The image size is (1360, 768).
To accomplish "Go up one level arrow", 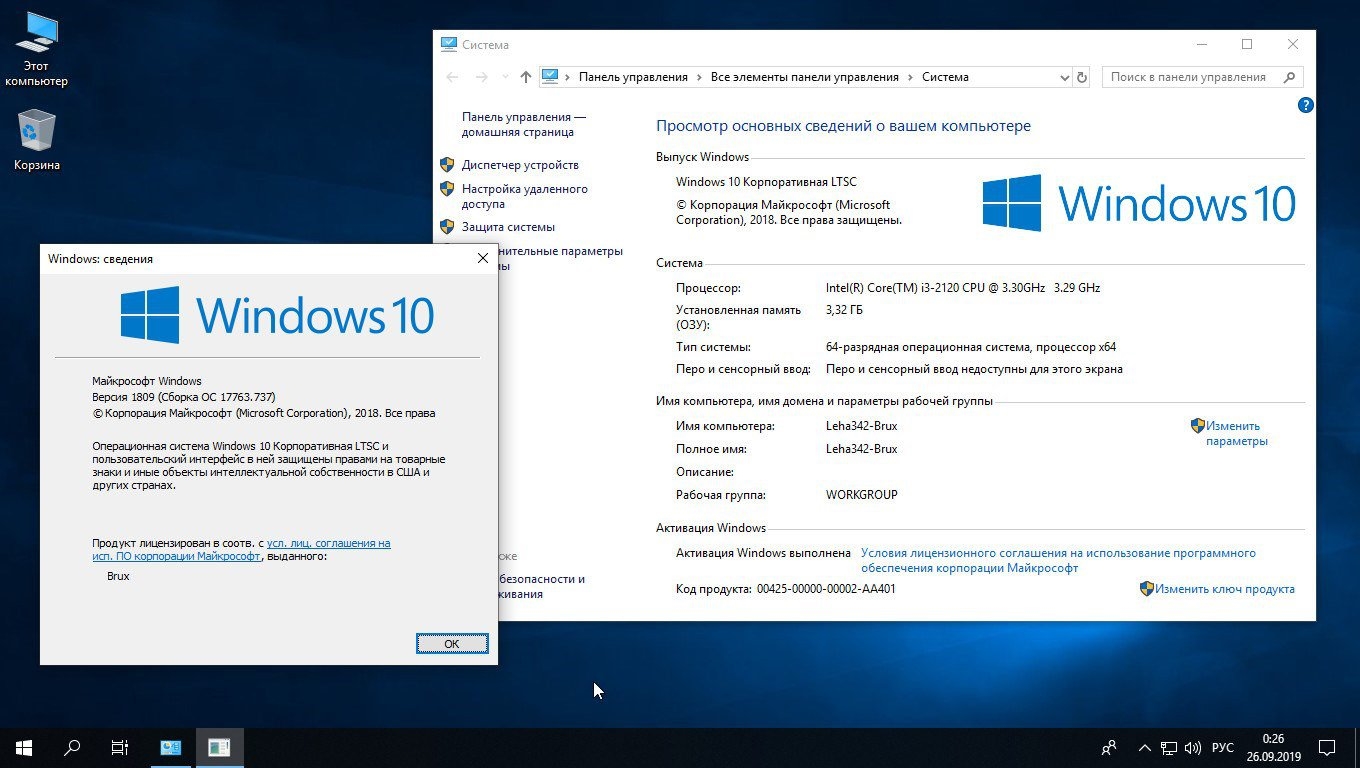I will (526, 77).
